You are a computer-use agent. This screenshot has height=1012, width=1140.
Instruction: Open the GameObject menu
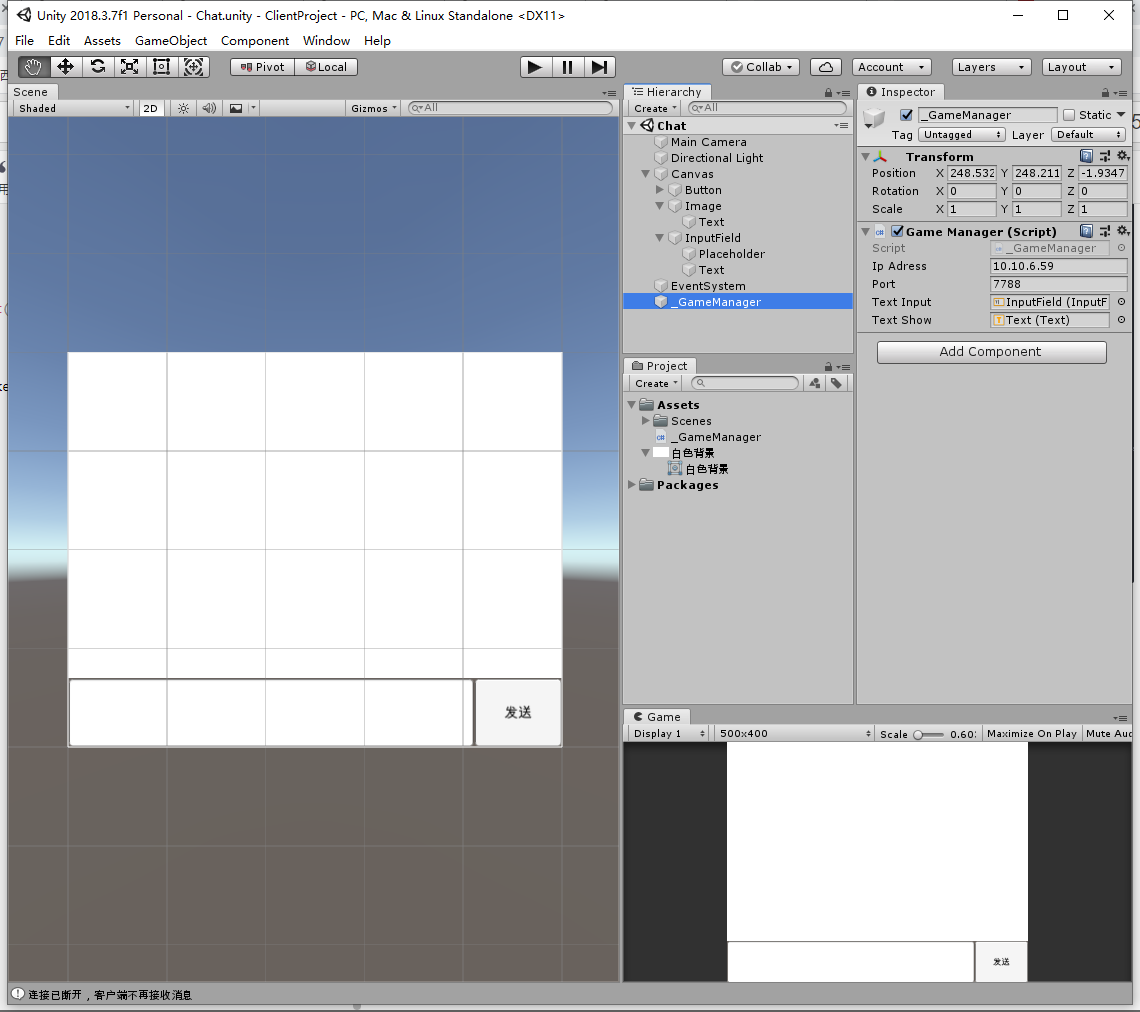171,41
